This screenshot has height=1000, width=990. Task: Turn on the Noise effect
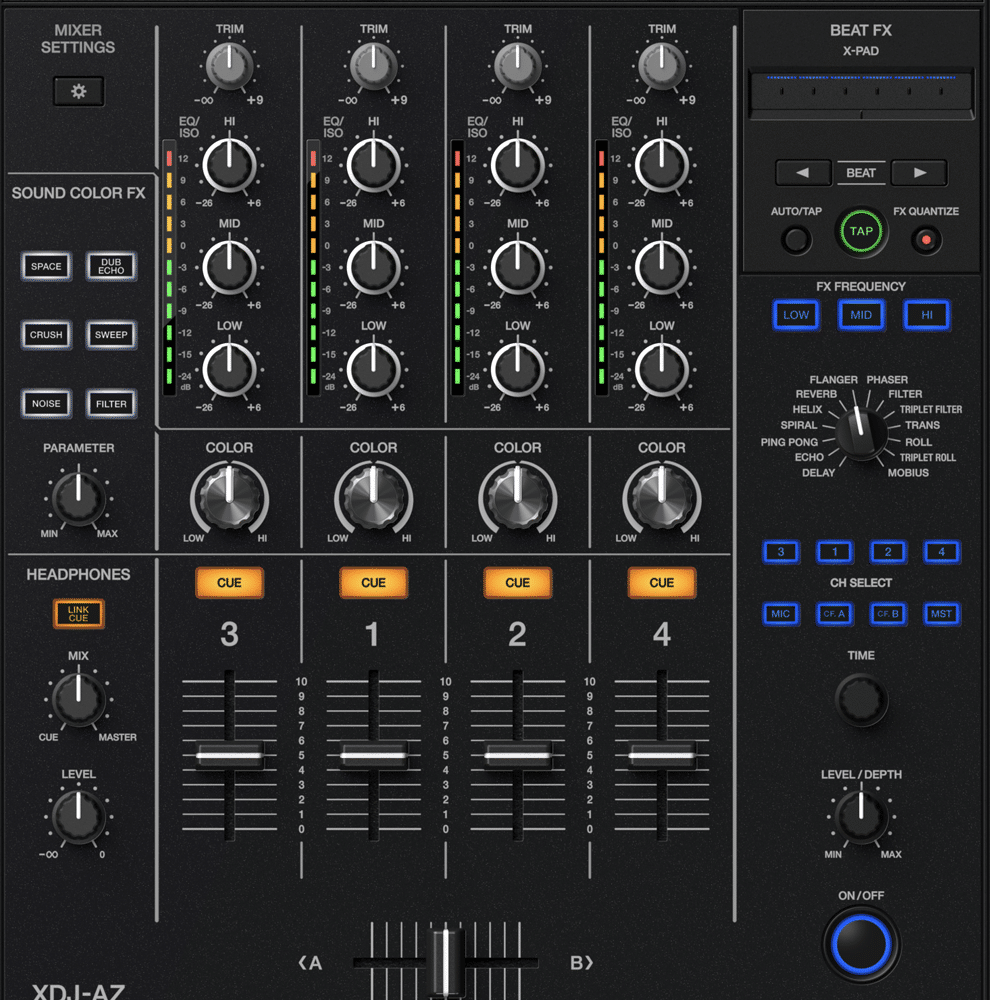[46, 403]
